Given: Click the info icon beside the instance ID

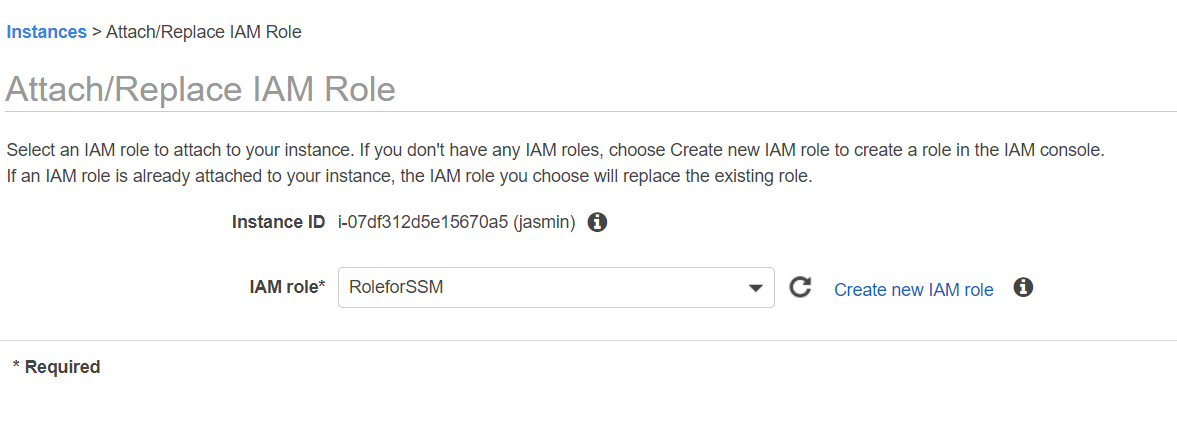Looking at the screenshot, I should pyautogui.click(x=597, y=222).
